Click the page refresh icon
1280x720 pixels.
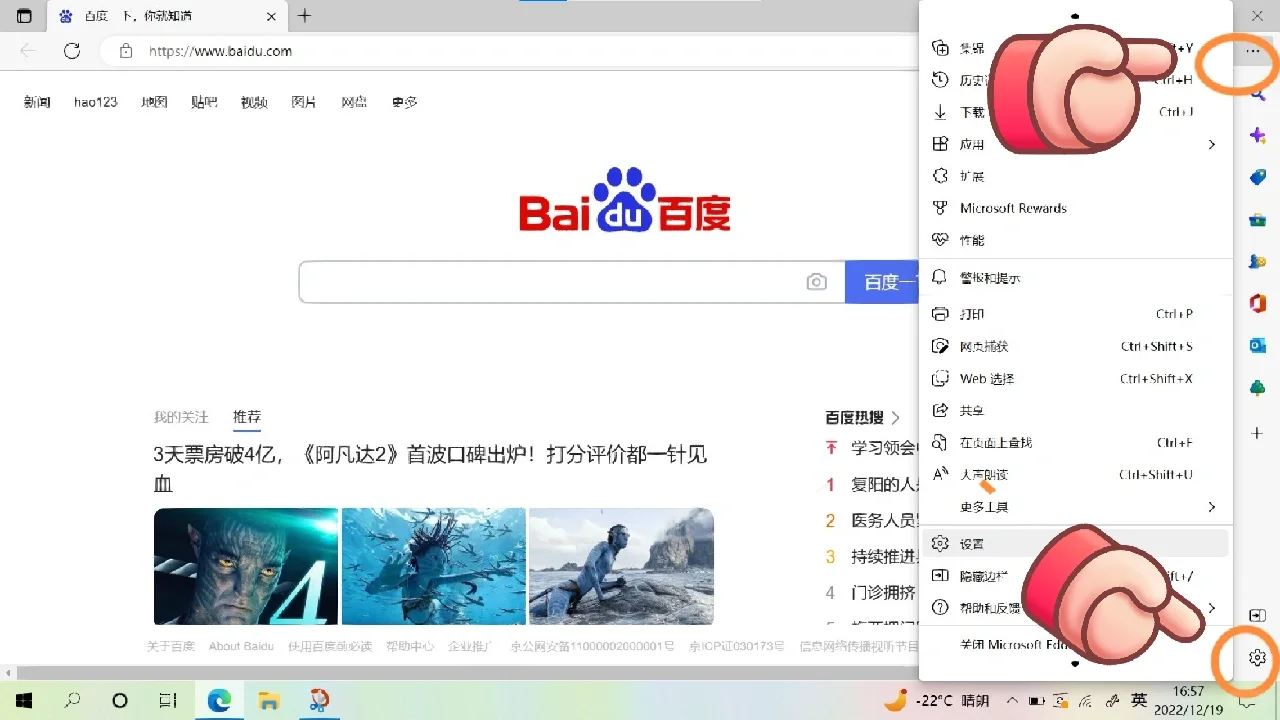(x=71, y=51)
